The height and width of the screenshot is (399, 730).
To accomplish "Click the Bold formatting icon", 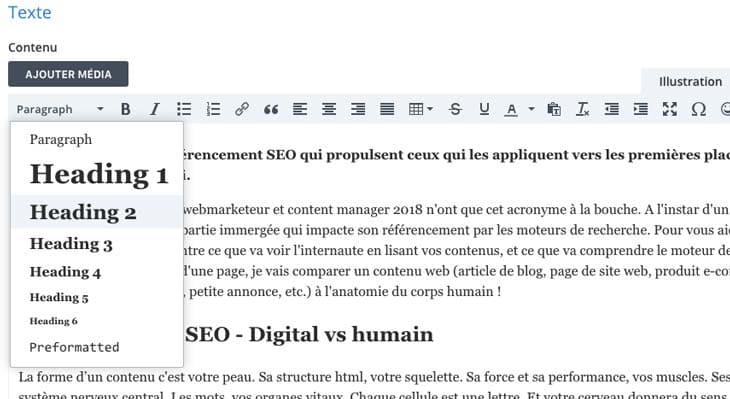I will (x=125, y=109).
